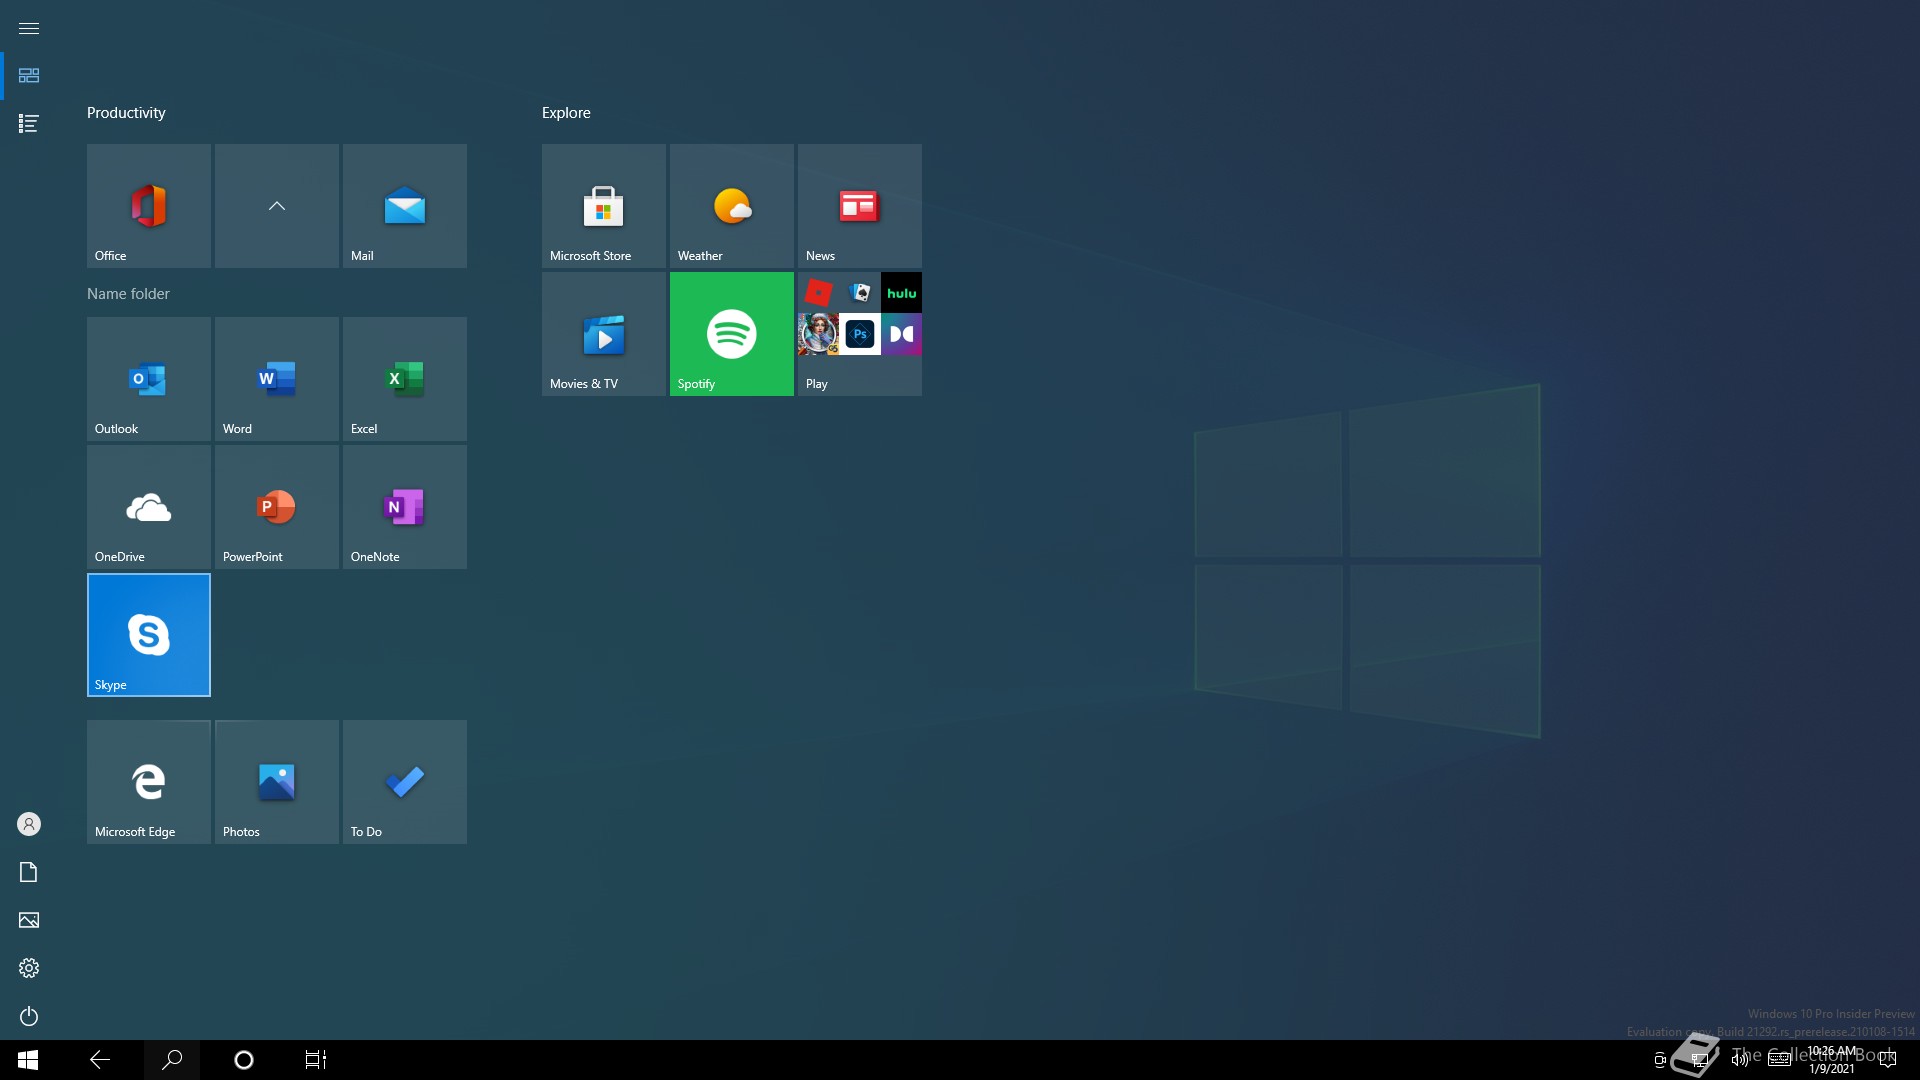Image resolution: width=1920 pixels, height=1080 pixels.
Task: Open the Microsoft Store tile
Action: (x=603, y=205)
